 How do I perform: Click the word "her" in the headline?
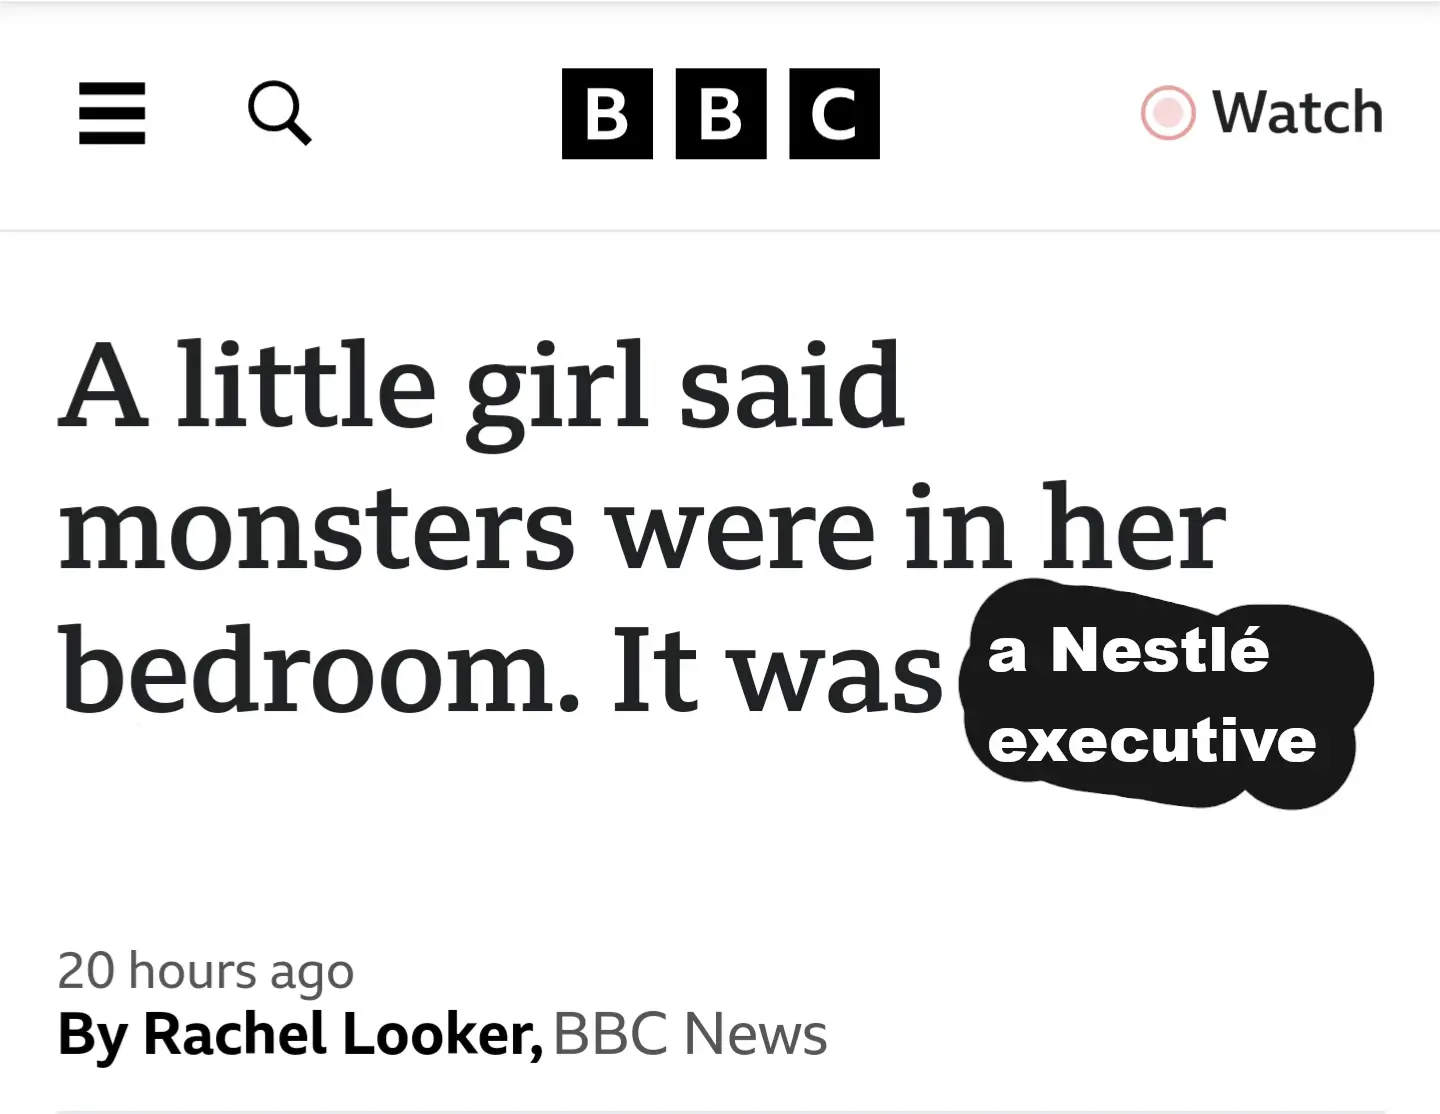pyautogui.click(x=1133, y=530)
